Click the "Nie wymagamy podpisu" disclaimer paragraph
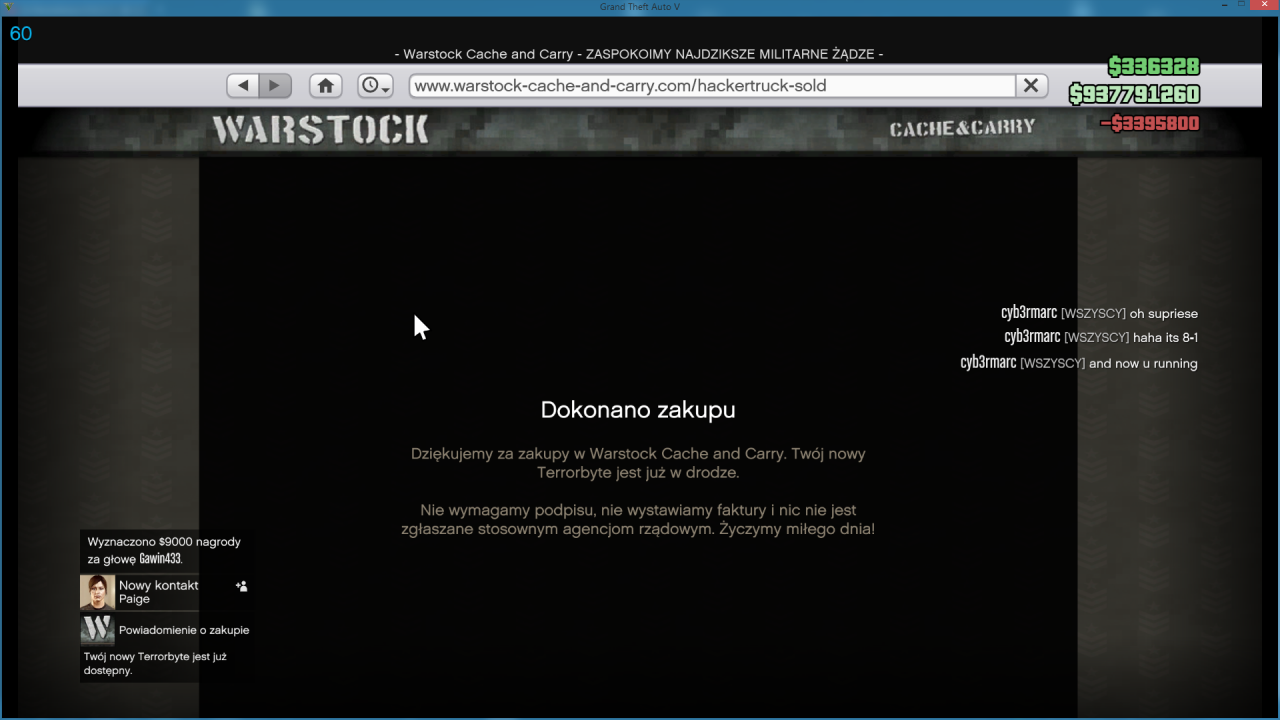This screenshot has height=720, width=1280. click(638, 519)
